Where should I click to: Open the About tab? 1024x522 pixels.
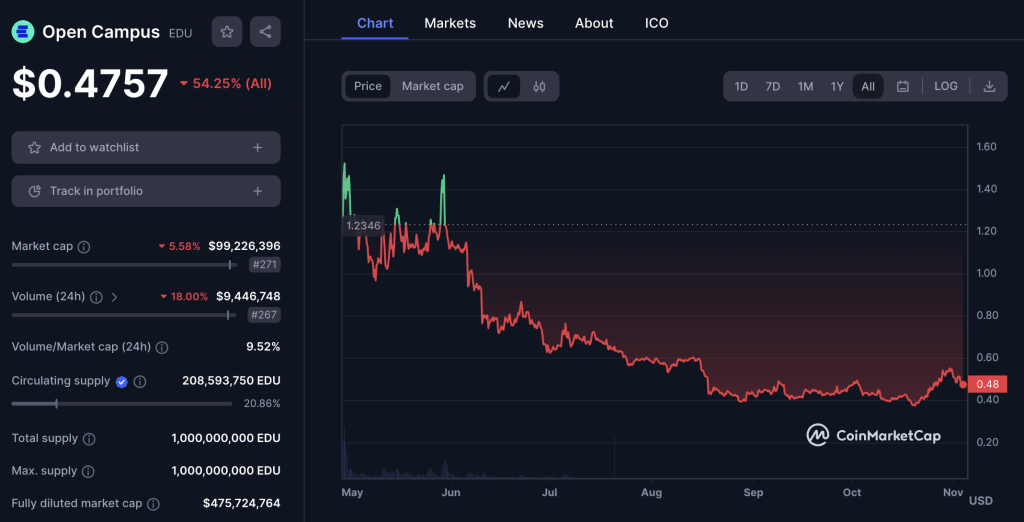coord(594,24)
